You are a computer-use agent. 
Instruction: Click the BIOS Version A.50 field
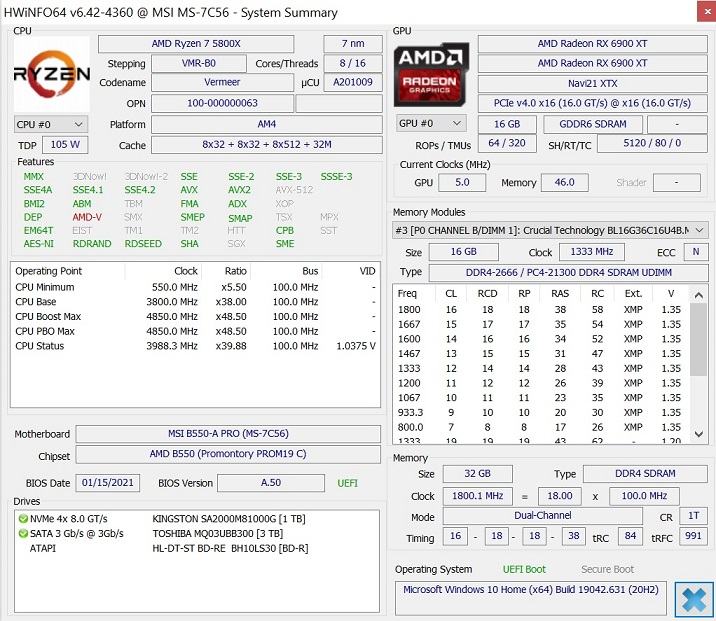[271, 483]
